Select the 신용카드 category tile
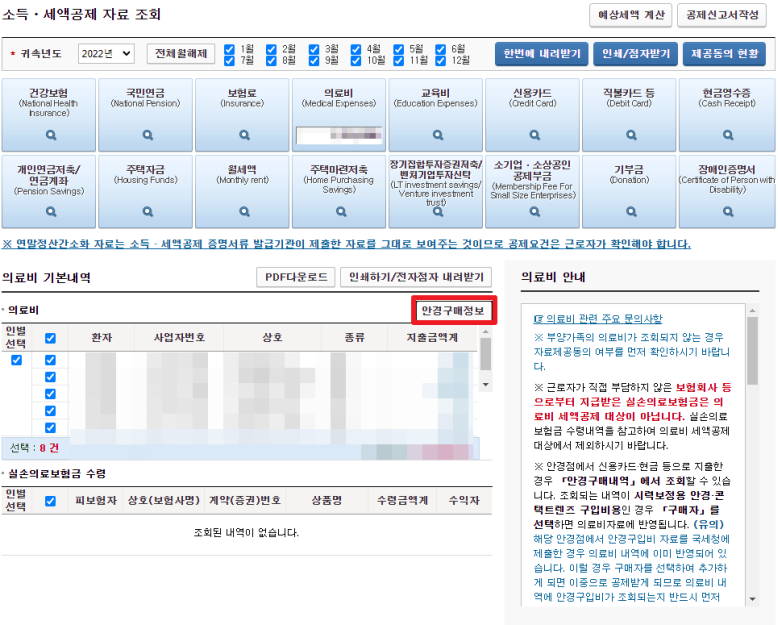 [x=532, y=115]
